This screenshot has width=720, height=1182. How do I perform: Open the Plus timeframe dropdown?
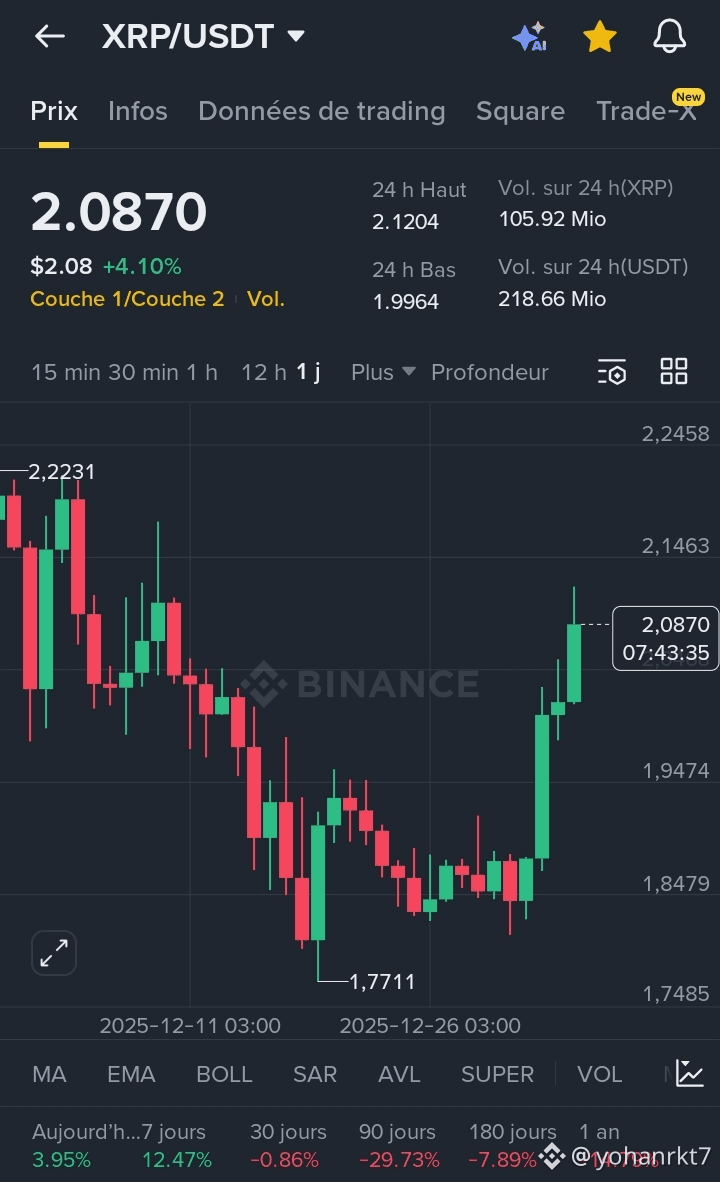383,372
